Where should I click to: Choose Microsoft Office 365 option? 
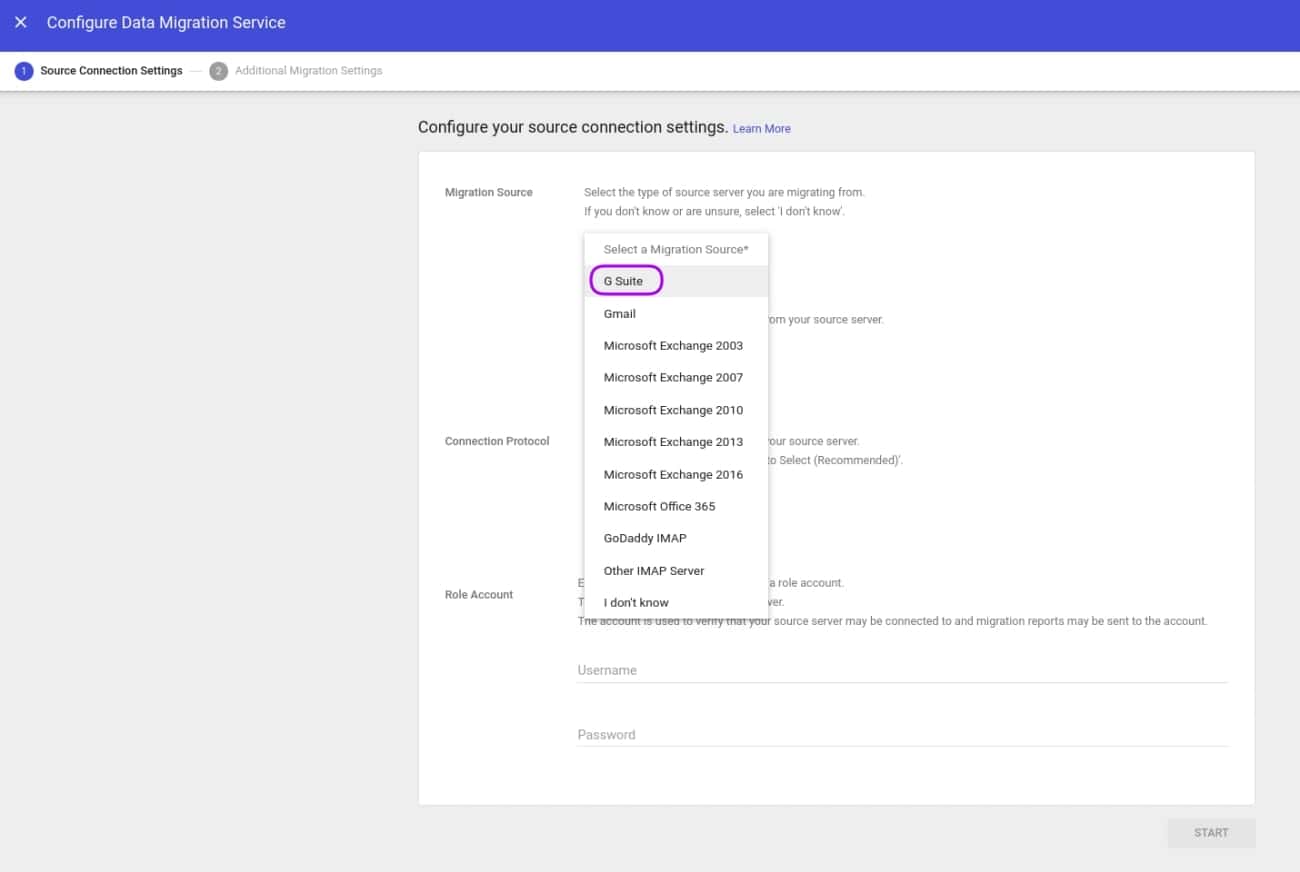click(659, 506)
